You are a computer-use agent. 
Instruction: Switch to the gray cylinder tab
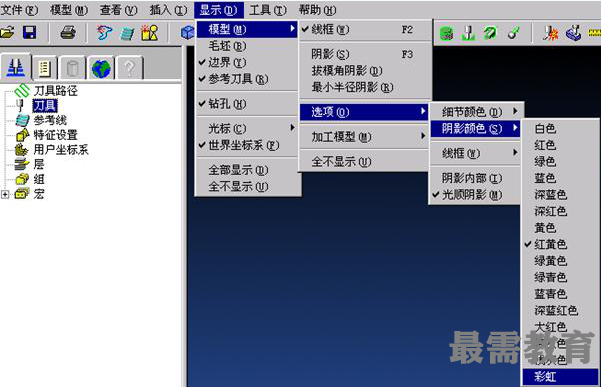click(72, 68)
